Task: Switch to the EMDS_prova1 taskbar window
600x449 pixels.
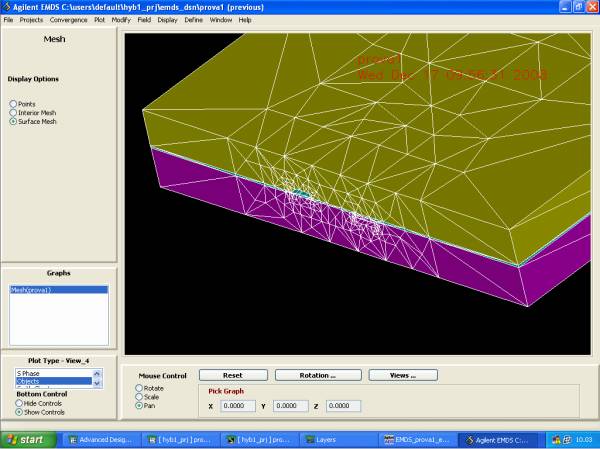Action: pyautogui.click(x=417, y=440)
